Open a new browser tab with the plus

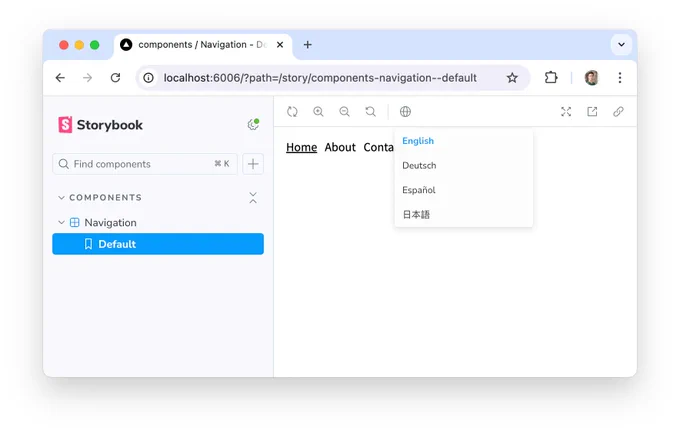[307, 45]
